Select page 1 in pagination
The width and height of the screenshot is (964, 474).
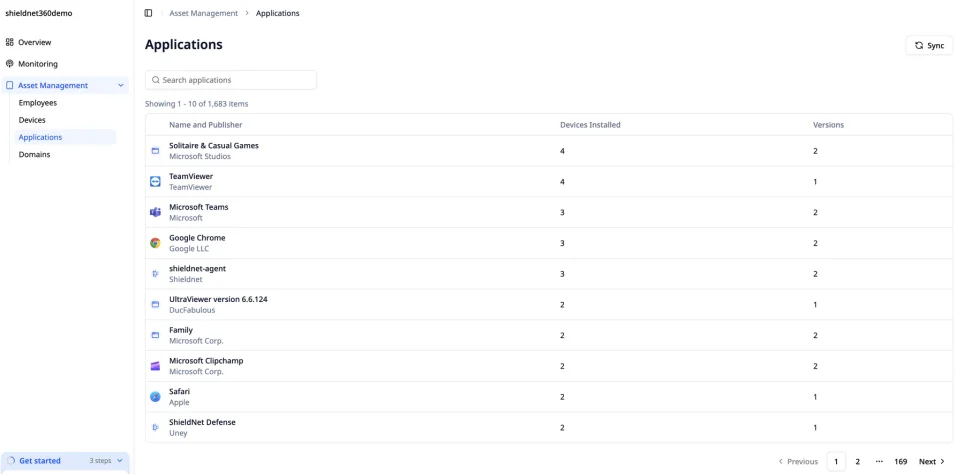836,461
